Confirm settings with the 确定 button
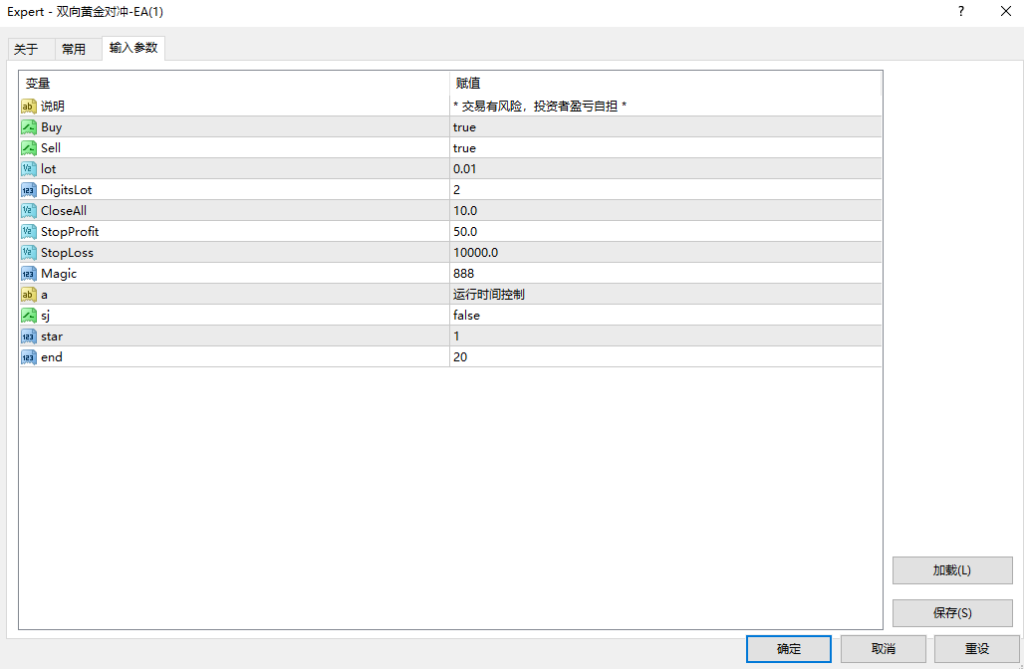1024x669 pixels. click(x=788, y=649)
